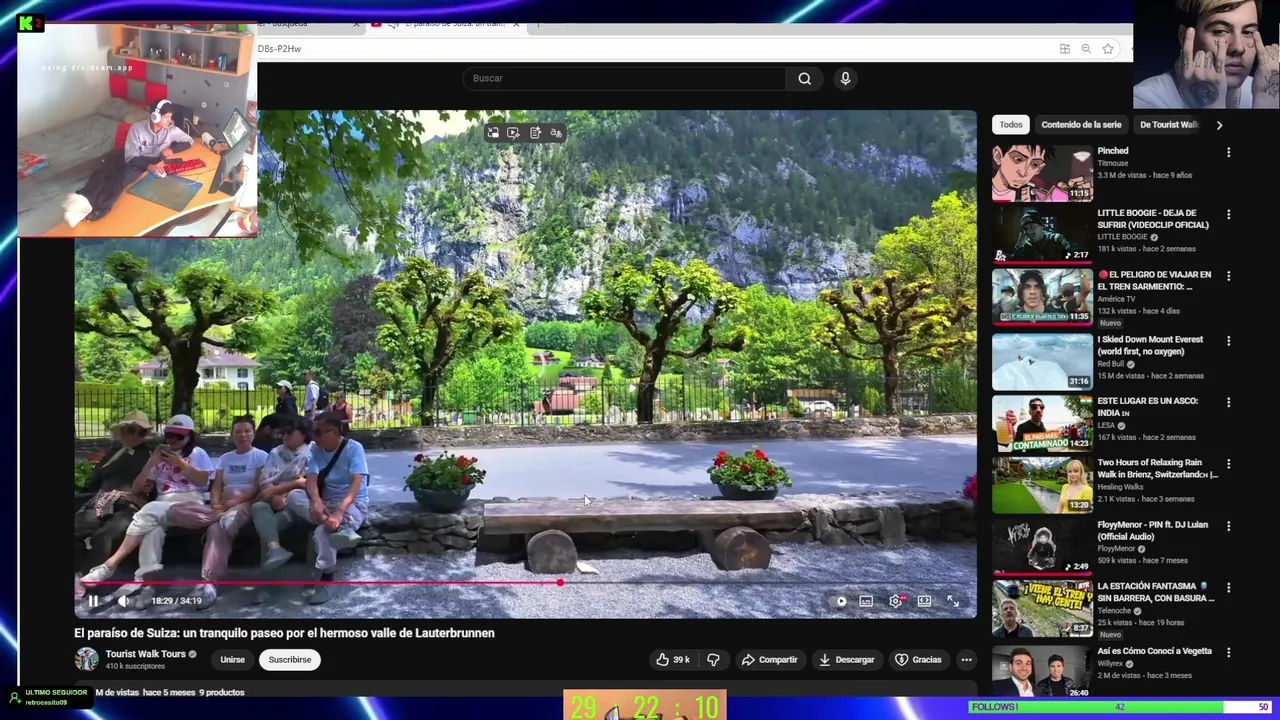The image size is (1280, 720).
Task: Click the Descargar button
Action: point(846,660)
